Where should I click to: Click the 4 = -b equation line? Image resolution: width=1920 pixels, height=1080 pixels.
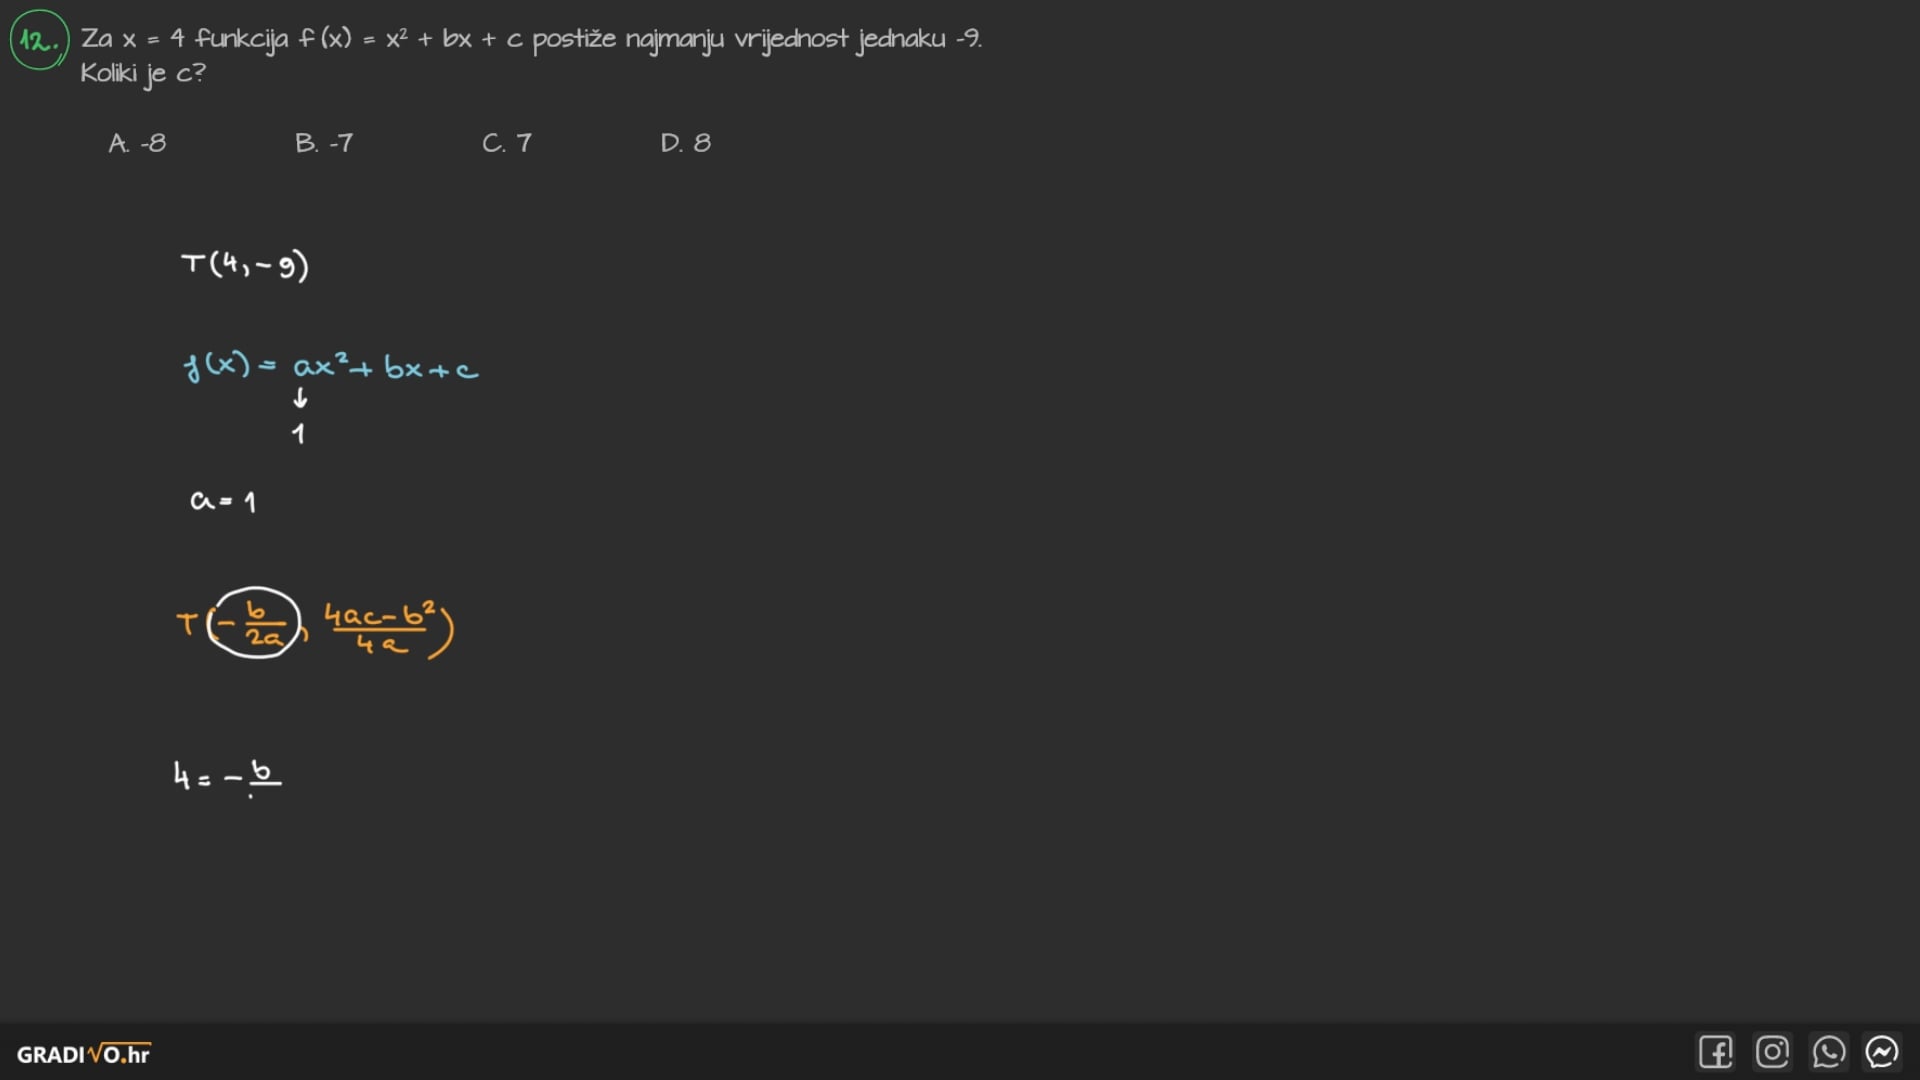(227, 775)
